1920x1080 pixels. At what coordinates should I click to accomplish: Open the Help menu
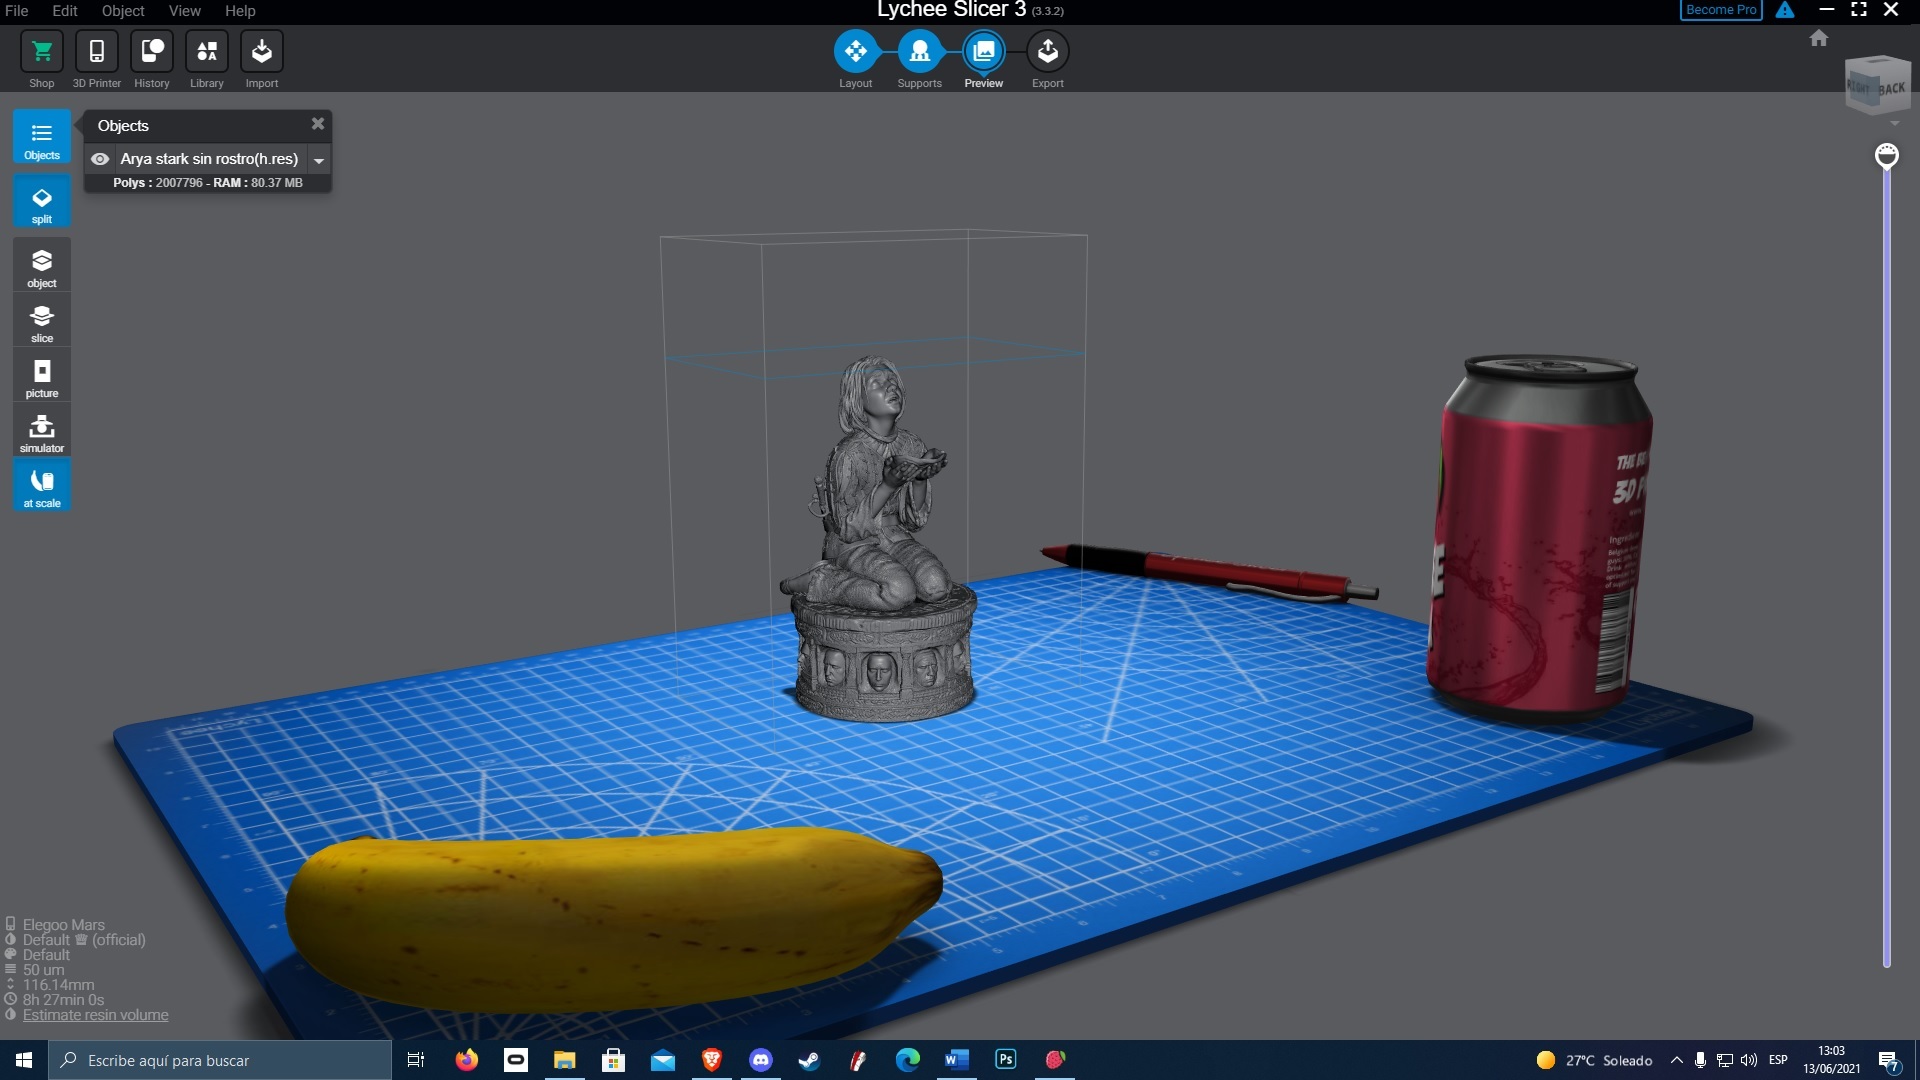240,11
